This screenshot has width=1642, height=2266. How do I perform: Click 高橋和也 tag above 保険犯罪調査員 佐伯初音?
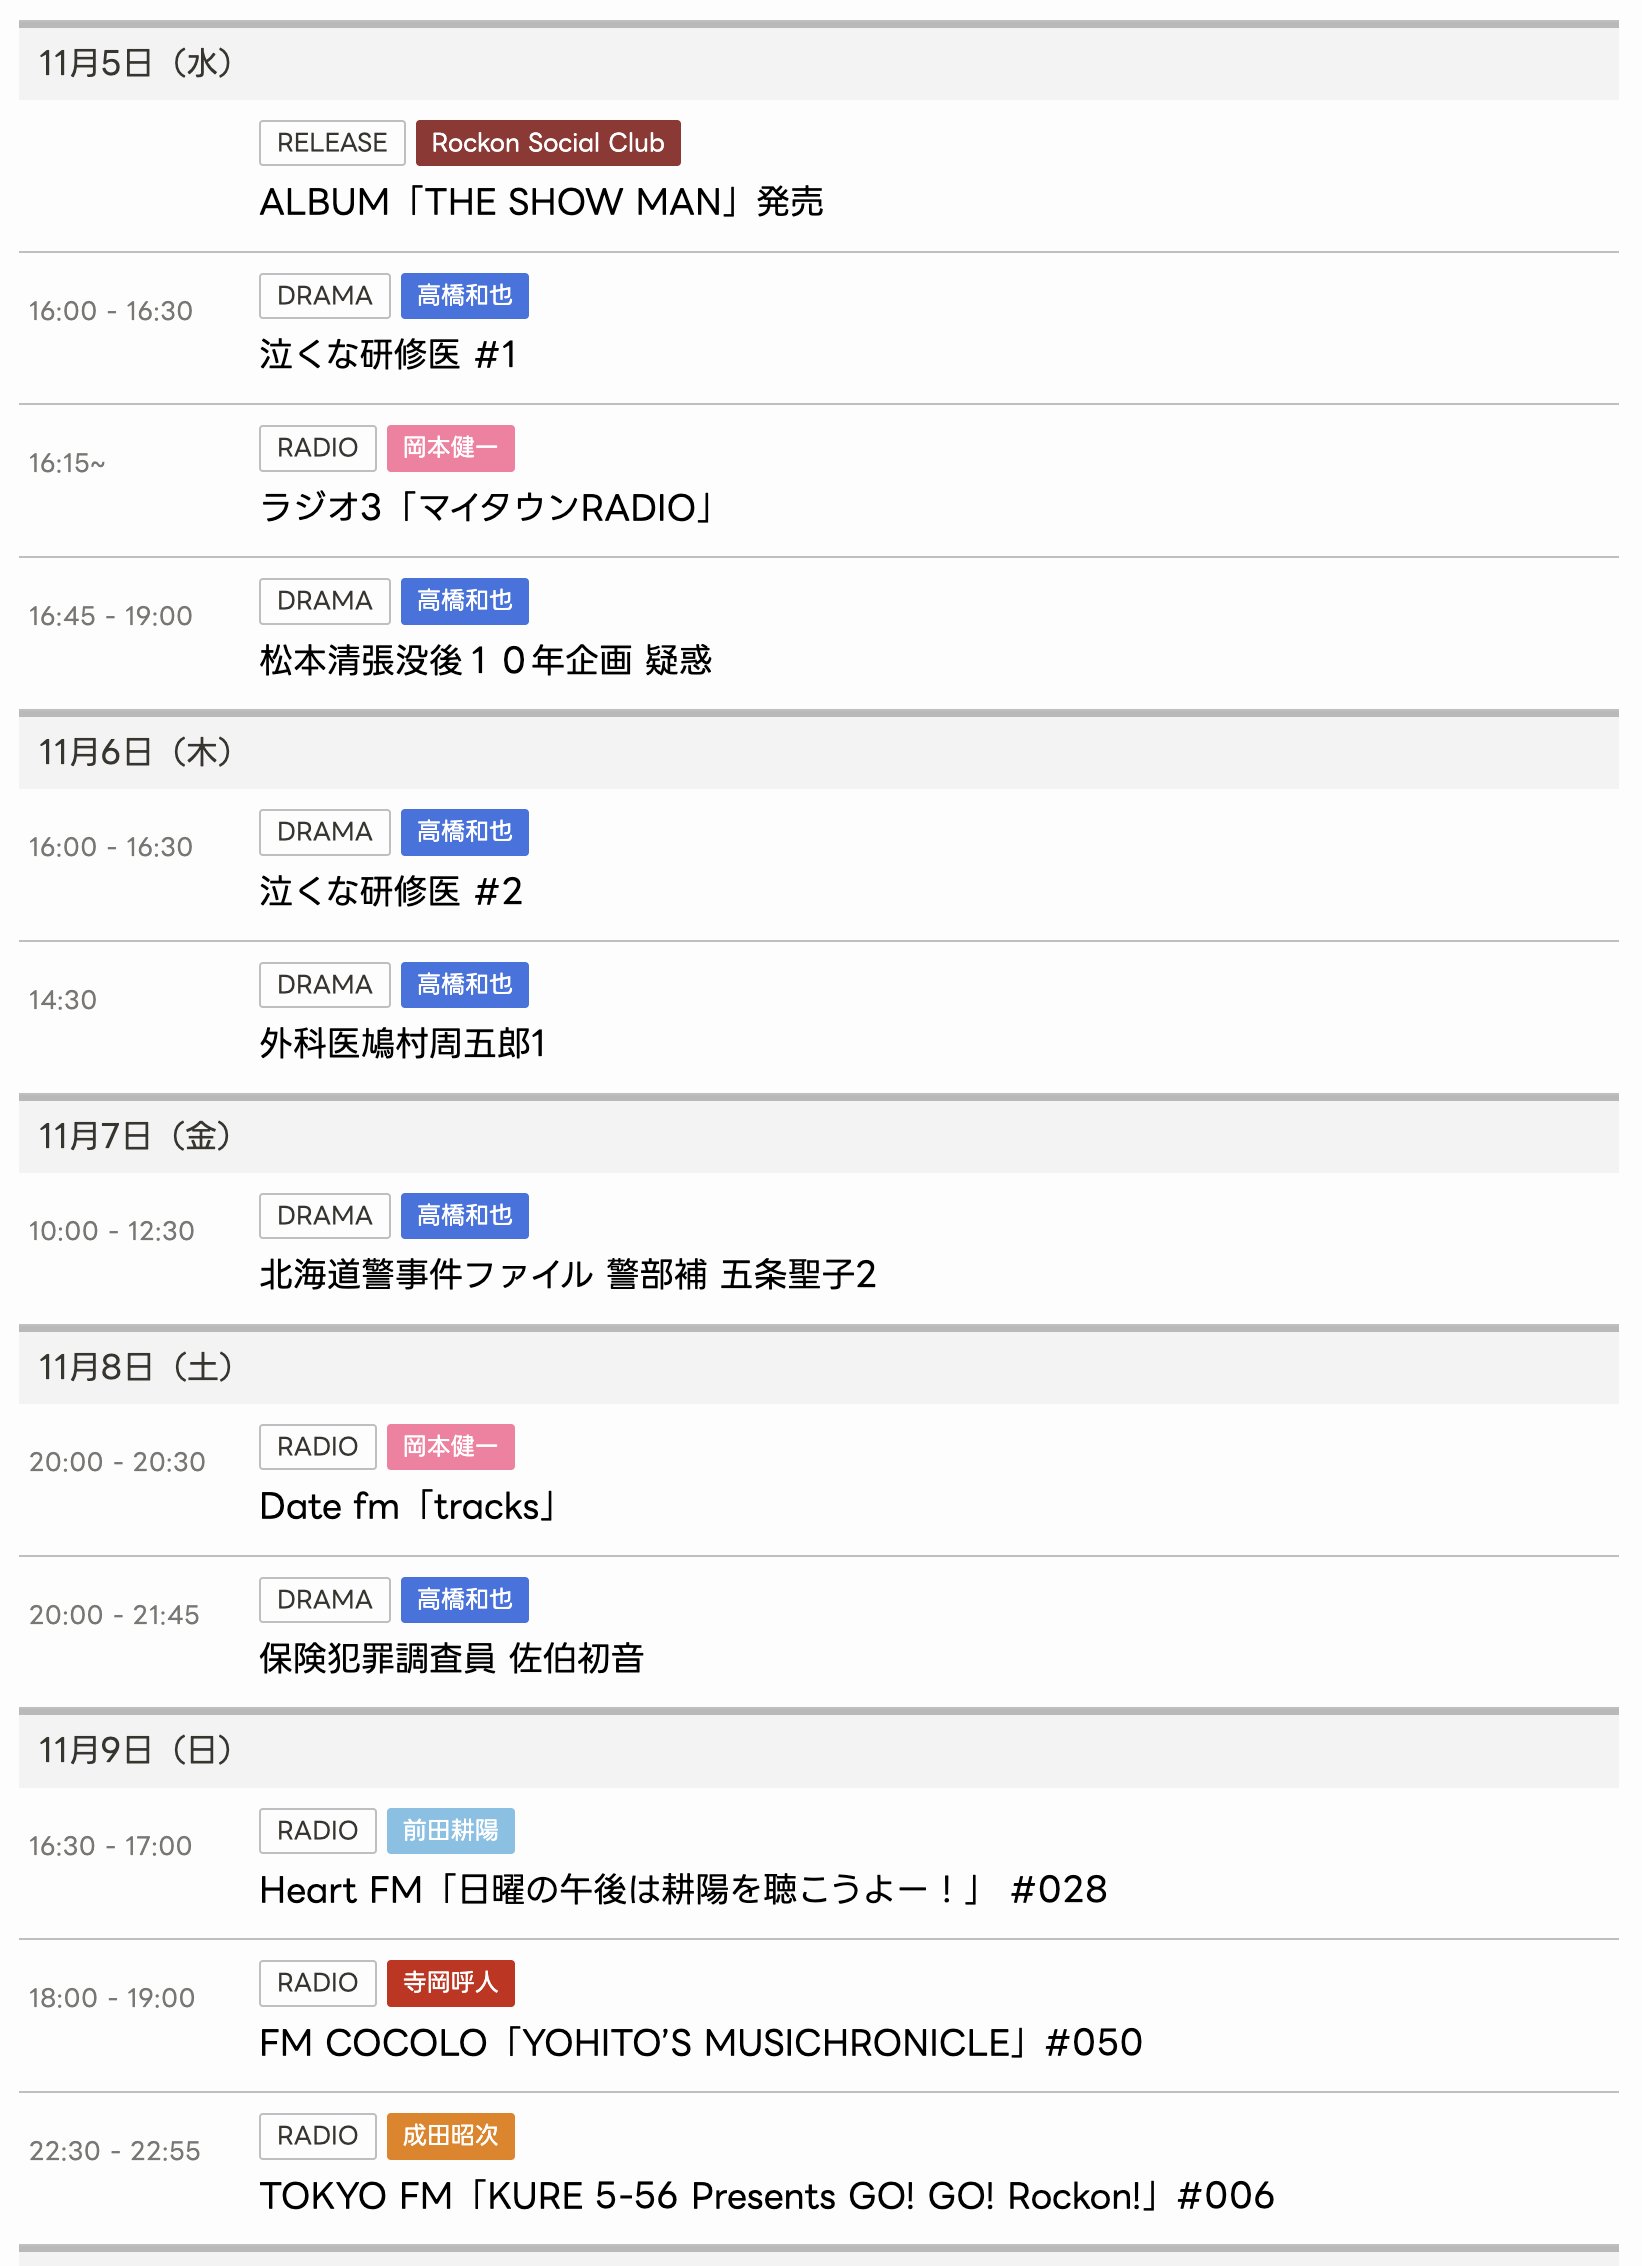(464, 1600)
